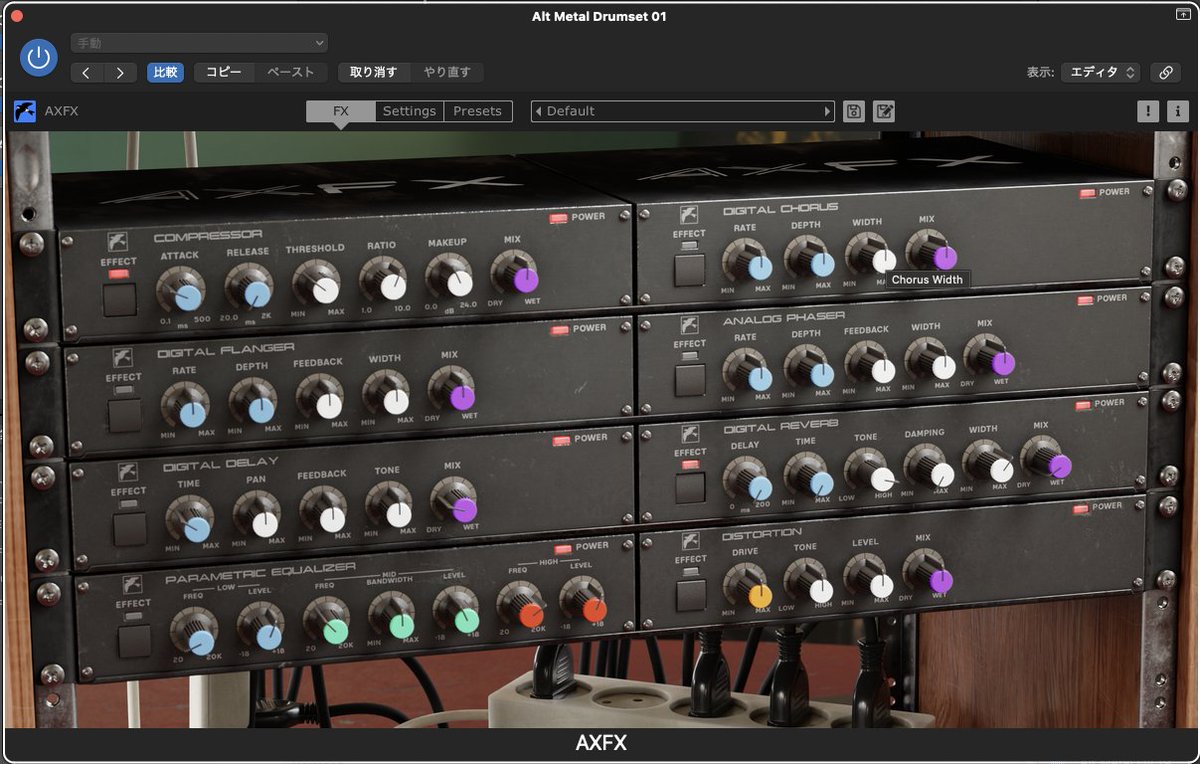1200x764 pixels.
Task: Click the Compressor Release knob
Action: [x=250, y=287]
